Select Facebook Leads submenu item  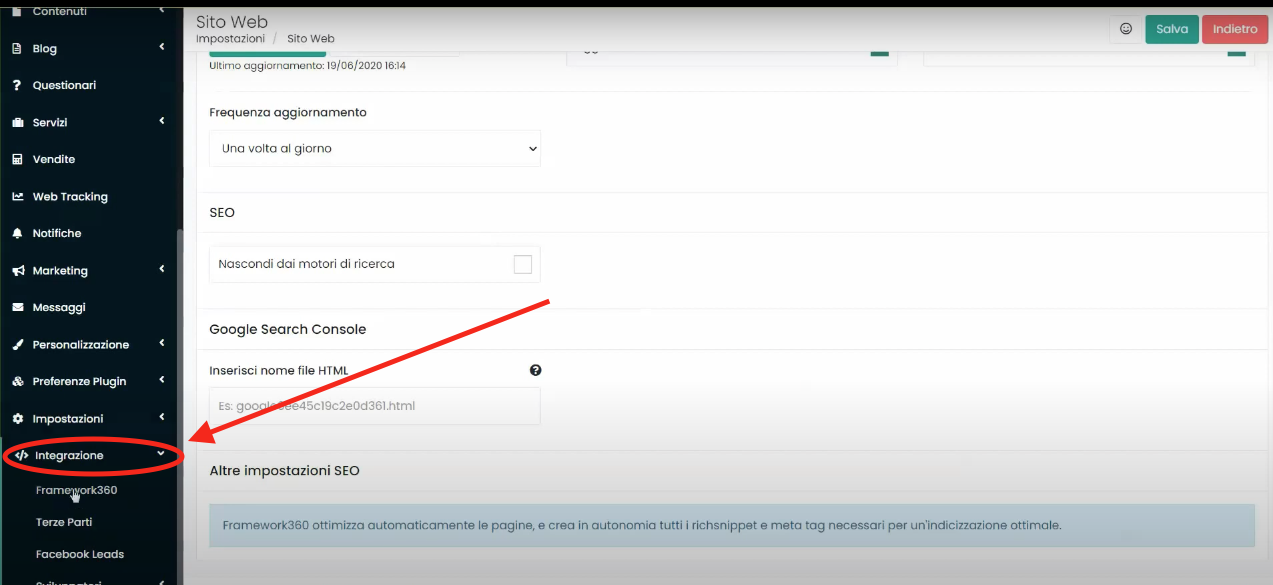point(80,554)
